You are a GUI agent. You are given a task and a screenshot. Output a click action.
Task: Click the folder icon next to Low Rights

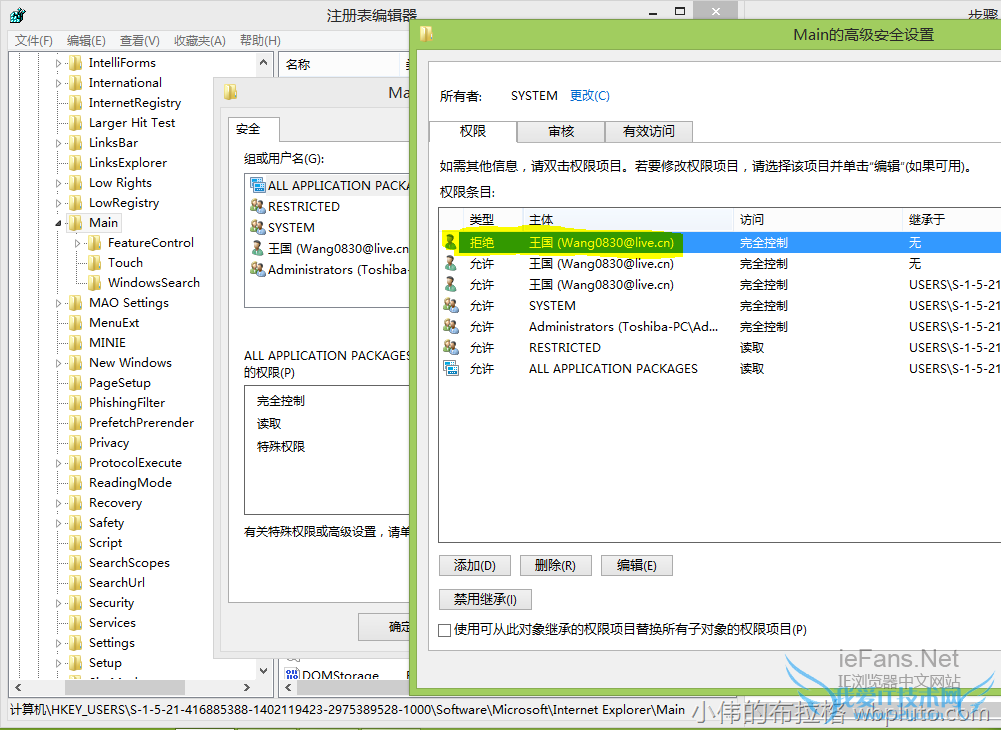[75, 183]
